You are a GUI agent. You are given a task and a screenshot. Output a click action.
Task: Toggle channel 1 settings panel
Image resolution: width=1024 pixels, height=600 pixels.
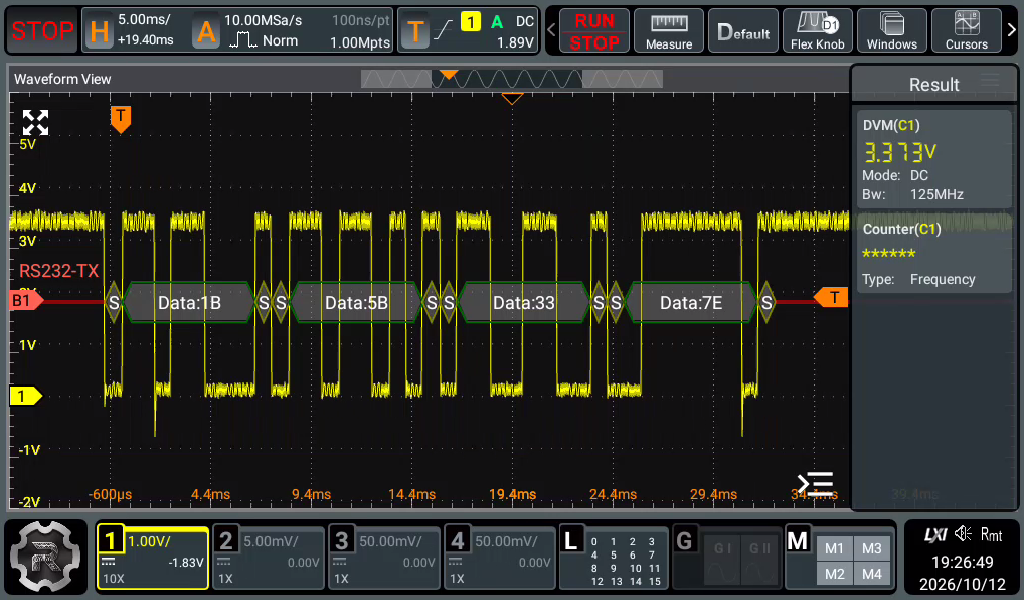tap(153, 558)
